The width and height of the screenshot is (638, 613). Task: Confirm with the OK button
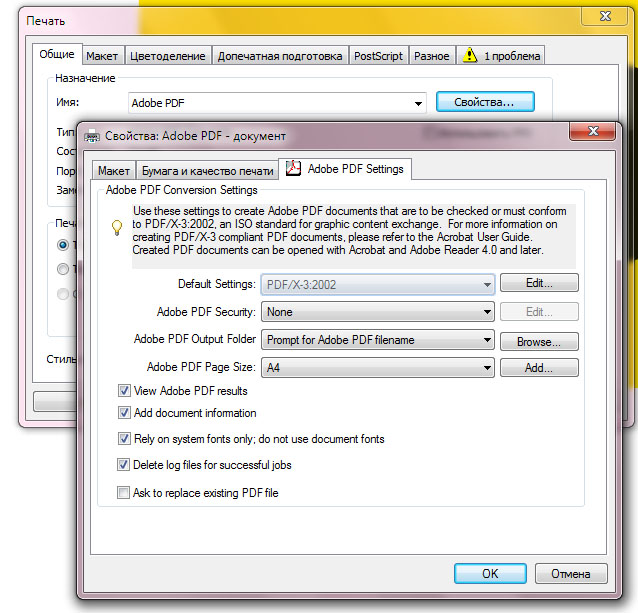490,574
